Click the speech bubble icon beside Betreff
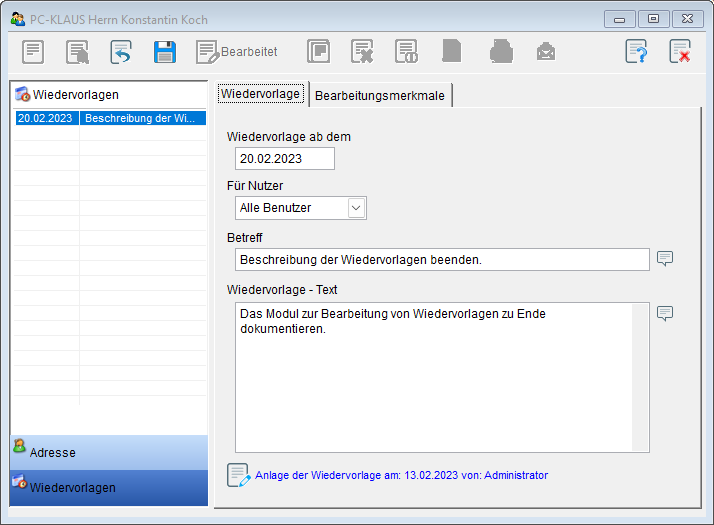Image resolution: width=714 pixels, height=525 pixels. click(665, 259)
